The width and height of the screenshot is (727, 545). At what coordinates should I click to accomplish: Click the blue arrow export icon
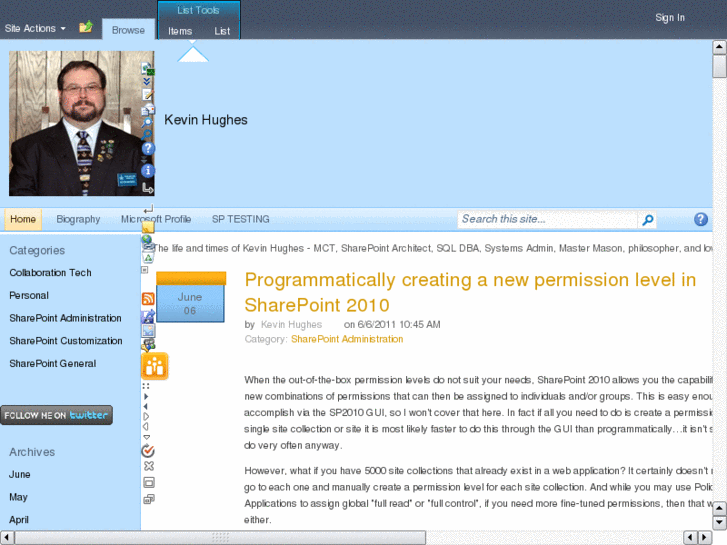click(x=148, y=316)
